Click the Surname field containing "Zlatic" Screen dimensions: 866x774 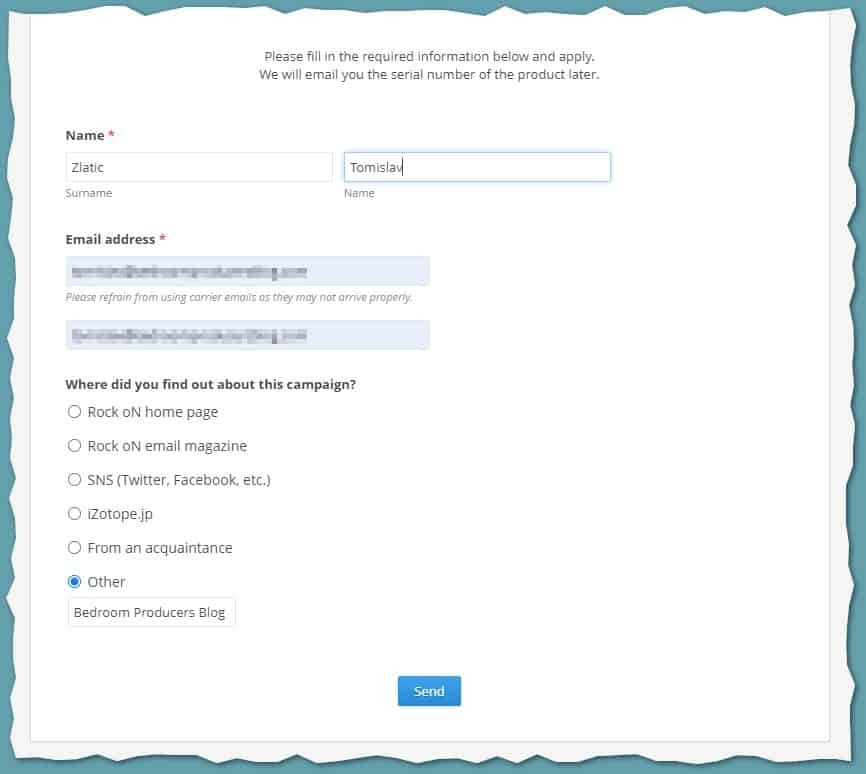point(198,167)
